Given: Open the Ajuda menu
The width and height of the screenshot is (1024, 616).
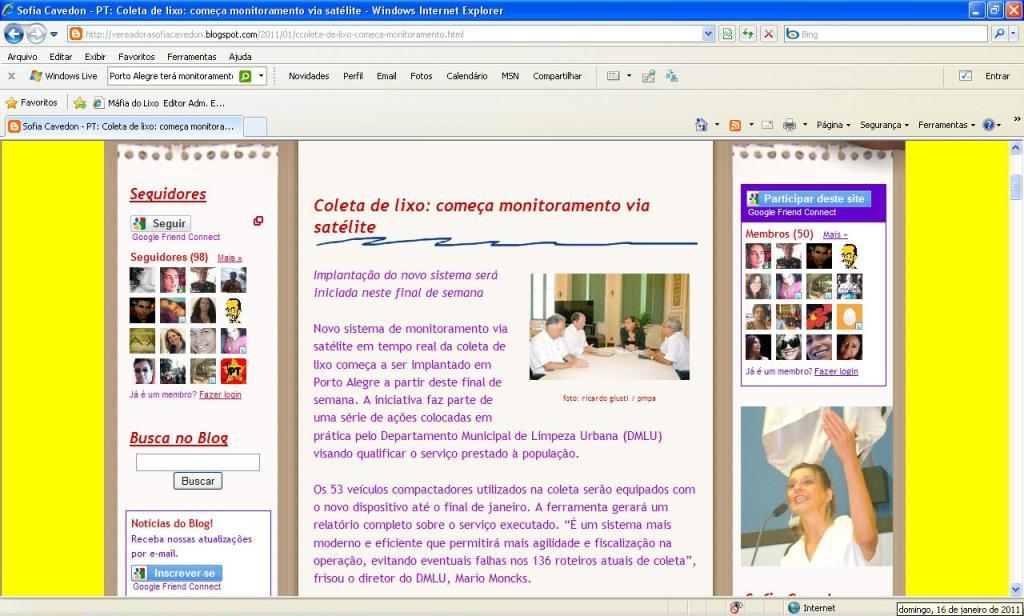Looking at the screenshot, I should pyautogui.click(x=240, y=57).
